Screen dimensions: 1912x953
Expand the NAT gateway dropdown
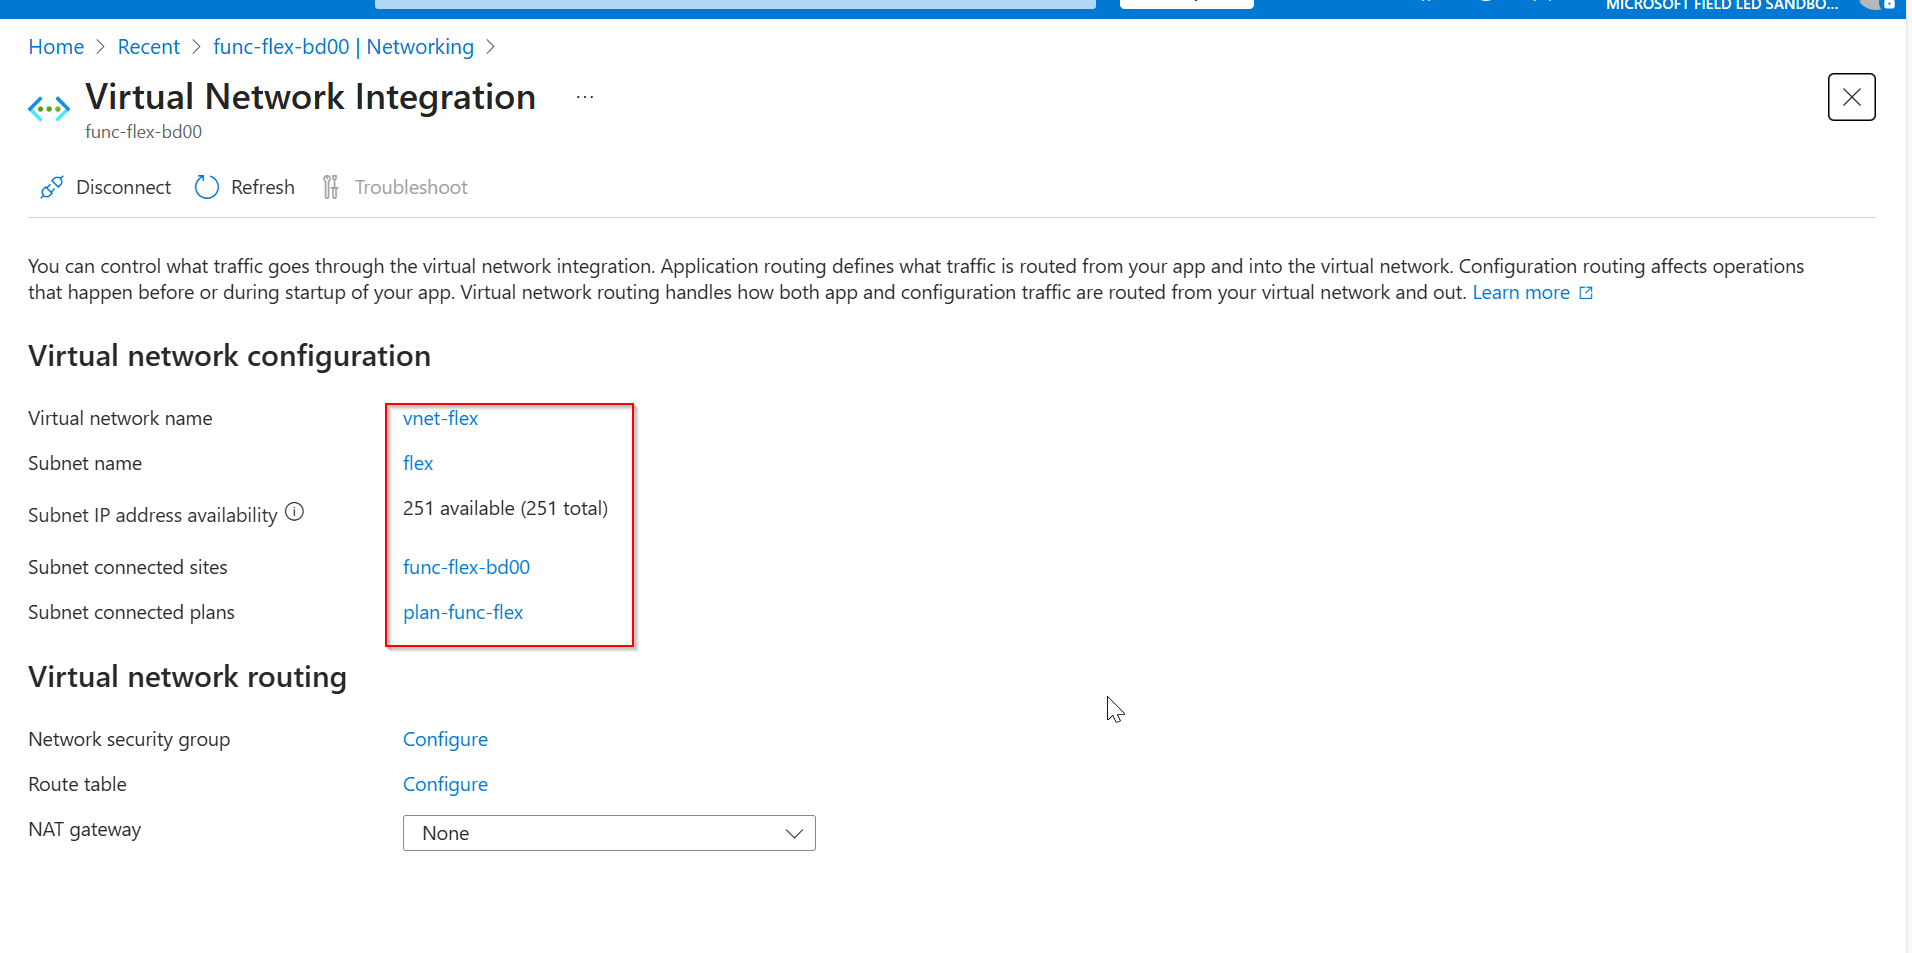tap(609, 833)
